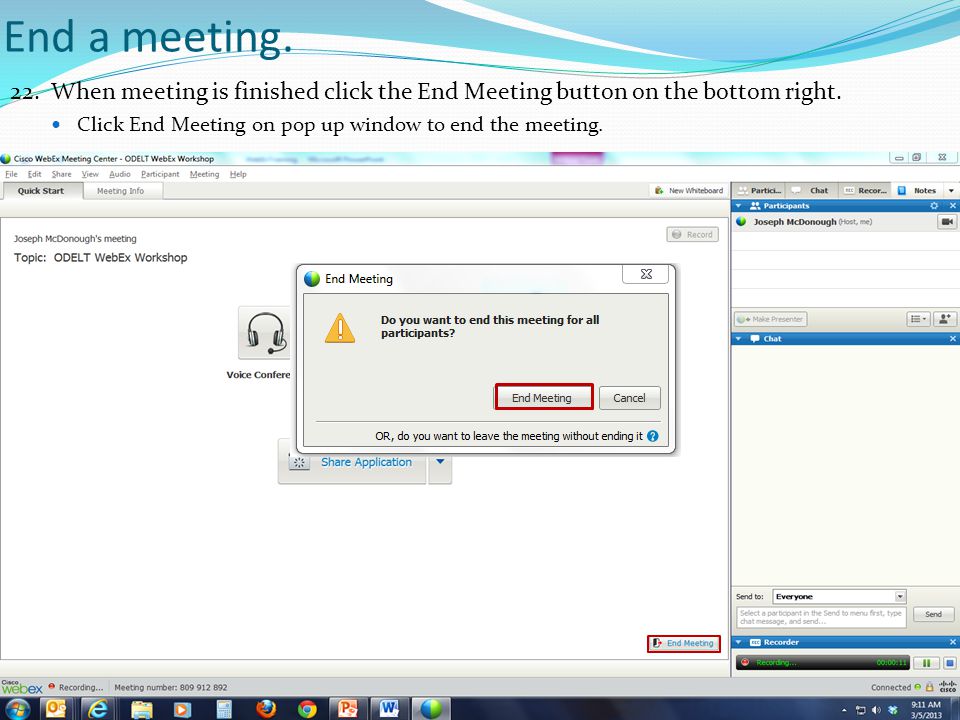Close the Recorder panel
Viewport: 960px width, 720px height.
[x=953, y=642]
